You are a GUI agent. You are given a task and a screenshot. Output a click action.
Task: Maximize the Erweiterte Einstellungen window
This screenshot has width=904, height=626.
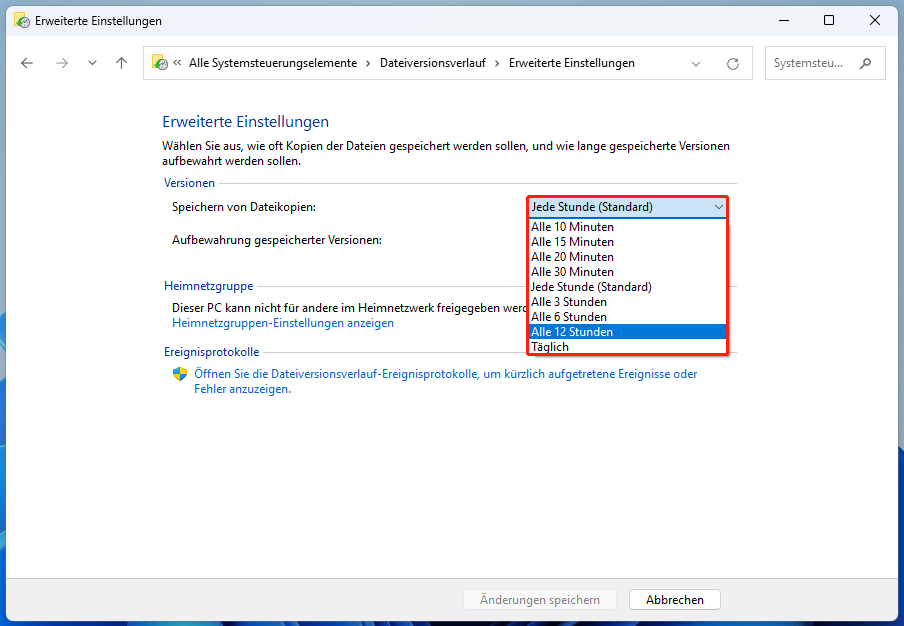[x=828, y=21]
